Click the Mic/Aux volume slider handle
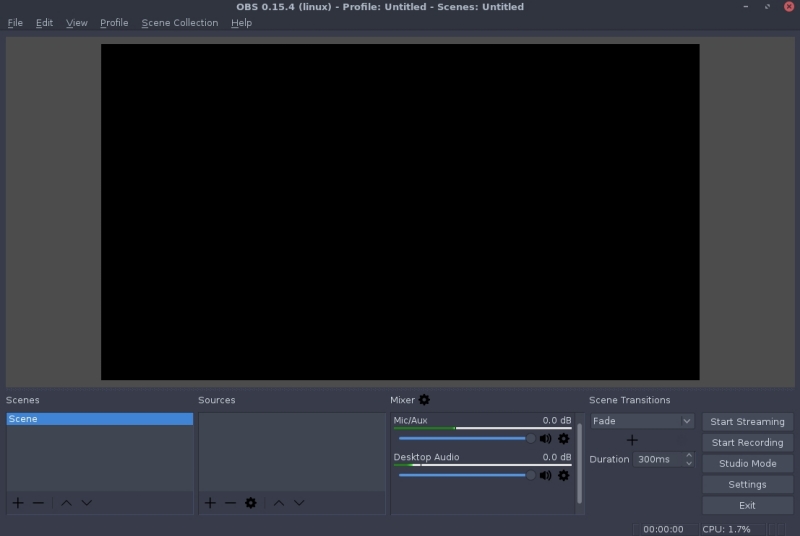Viewport: 800px width, 536px height. click(531, 438)
